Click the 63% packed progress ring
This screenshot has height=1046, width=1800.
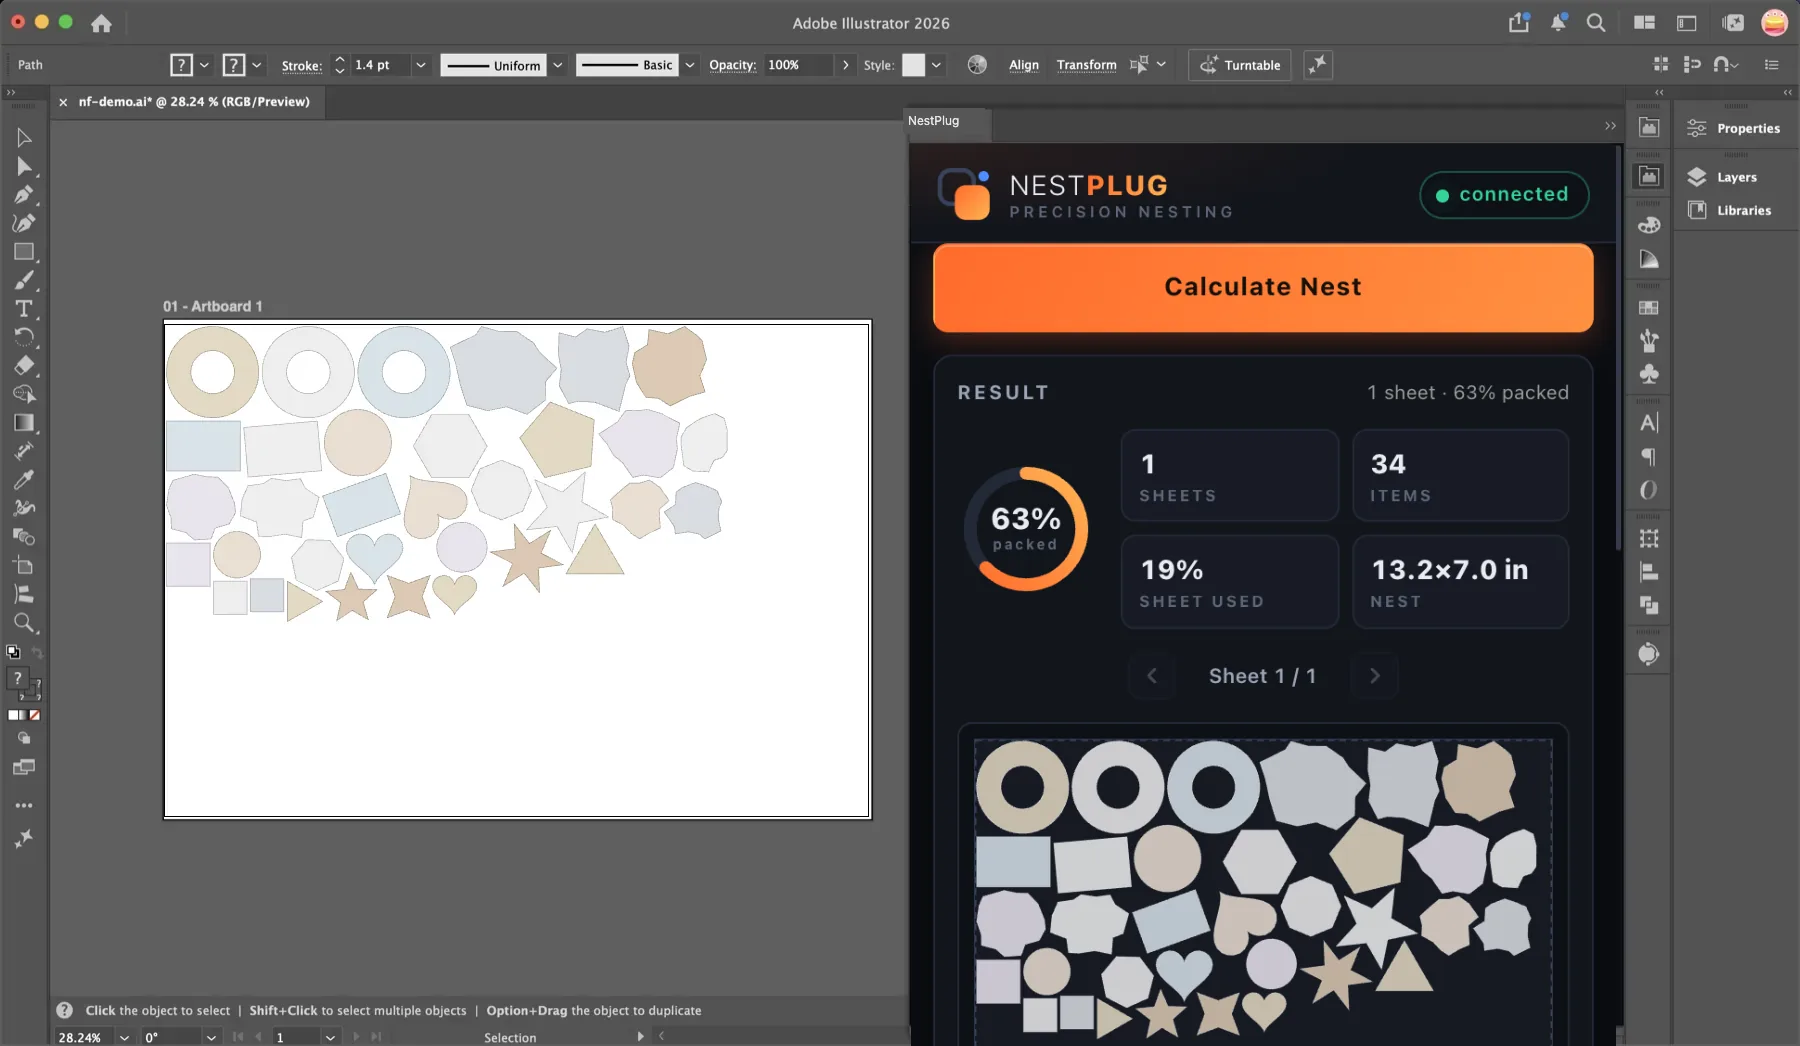pyautogui.click(x=1026, y=529)
